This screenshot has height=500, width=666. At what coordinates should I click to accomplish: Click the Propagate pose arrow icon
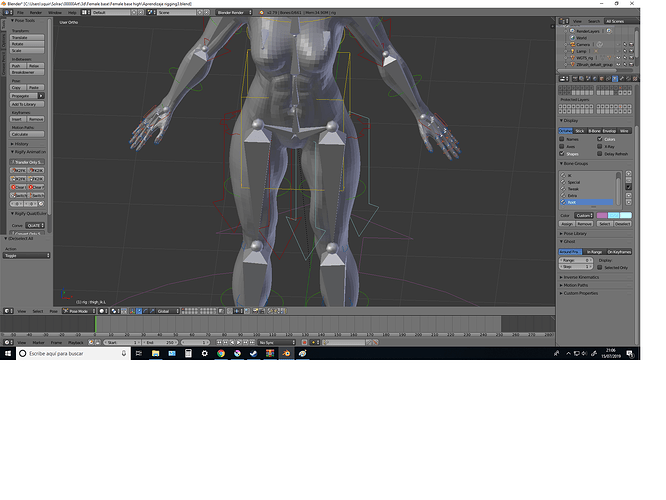coord(41,96)
